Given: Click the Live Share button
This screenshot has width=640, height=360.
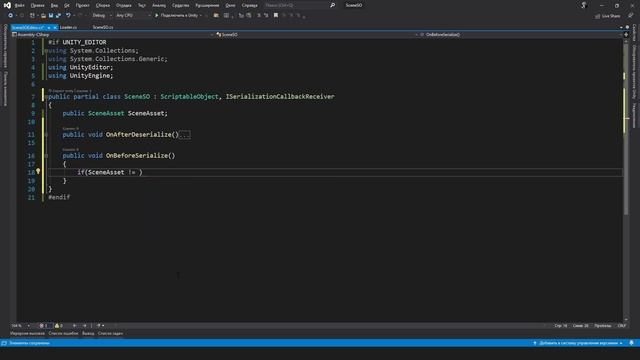Looking at the screenshot, I should [607, 16].
